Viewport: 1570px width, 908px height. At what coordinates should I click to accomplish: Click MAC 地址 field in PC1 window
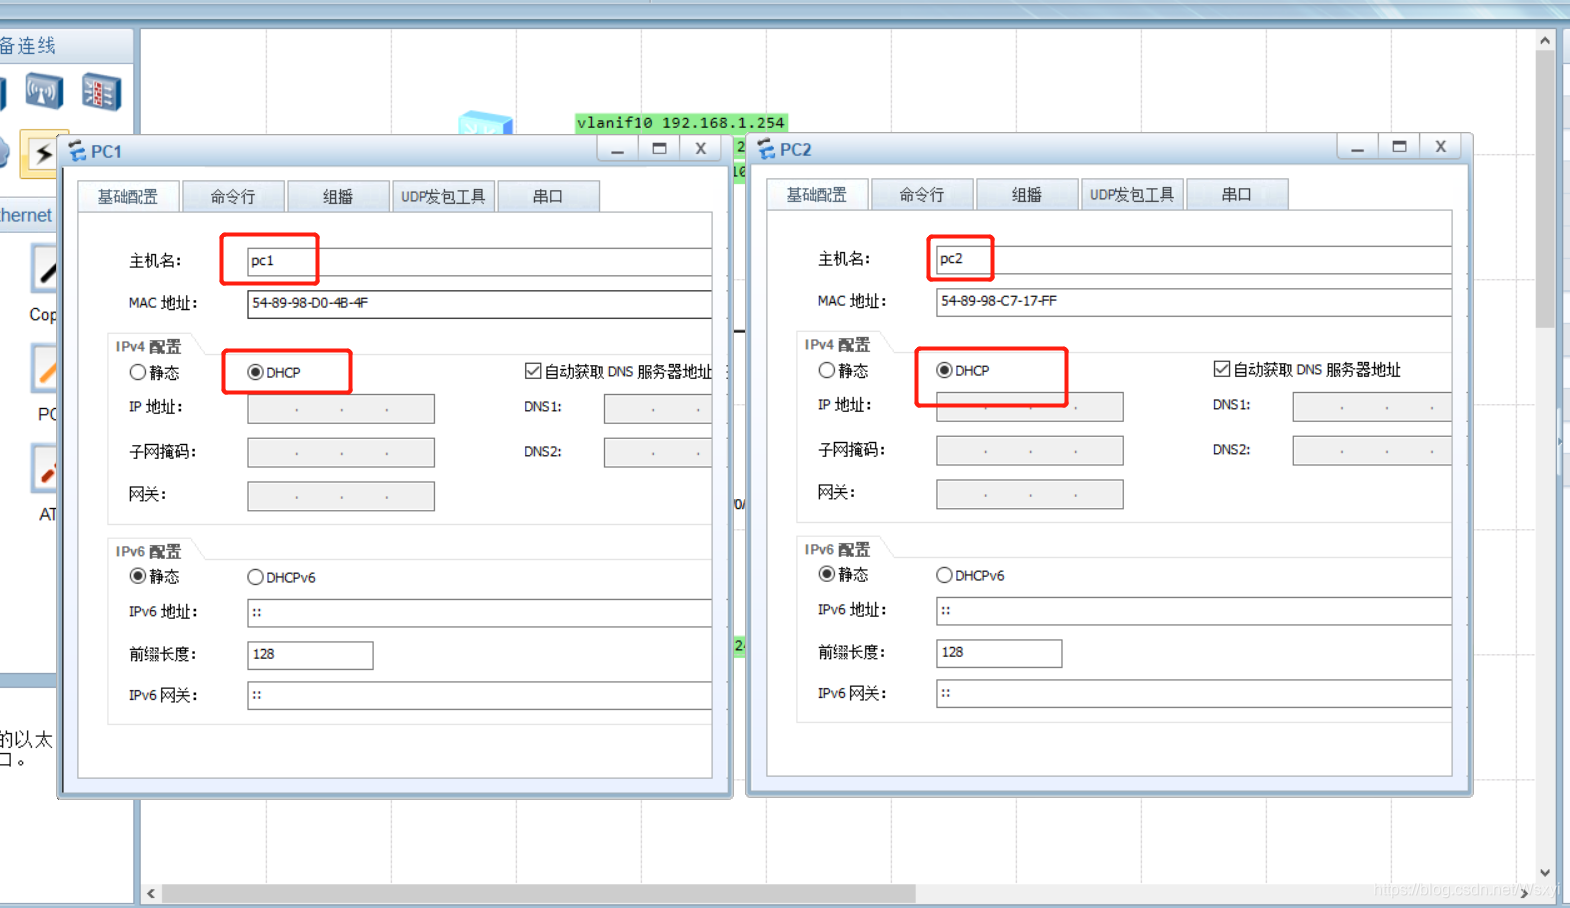[479, 303]
